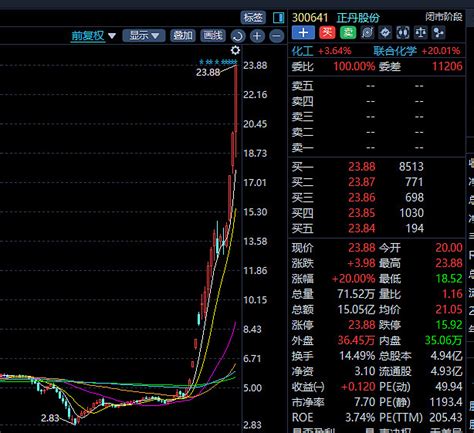Image resolution: width=474 pixels, height=433 pixels.
Task: Open chart settings gear icon
Action: [x=235, y=50]
